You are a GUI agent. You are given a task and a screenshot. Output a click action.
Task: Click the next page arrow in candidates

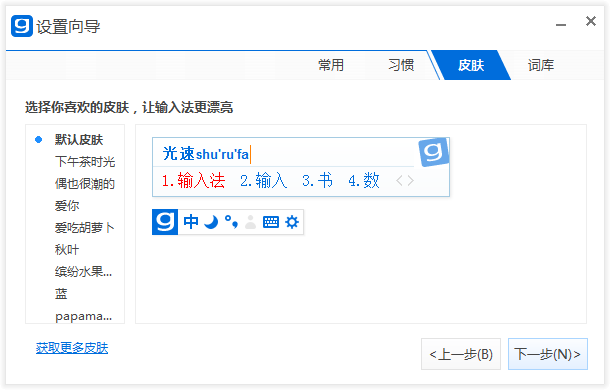click(x=410, y=181)
